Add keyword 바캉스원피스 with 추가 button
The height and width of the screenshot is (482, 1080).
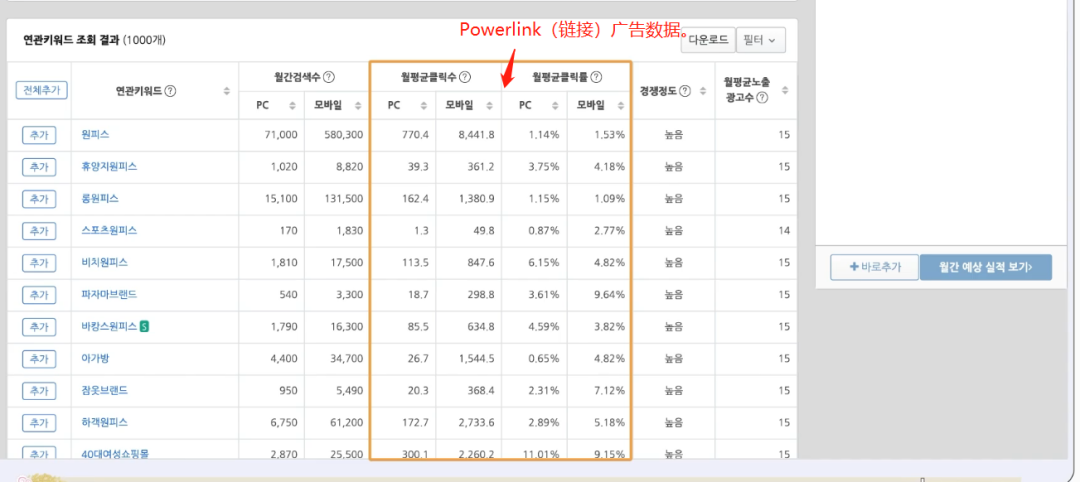[39, 327]
